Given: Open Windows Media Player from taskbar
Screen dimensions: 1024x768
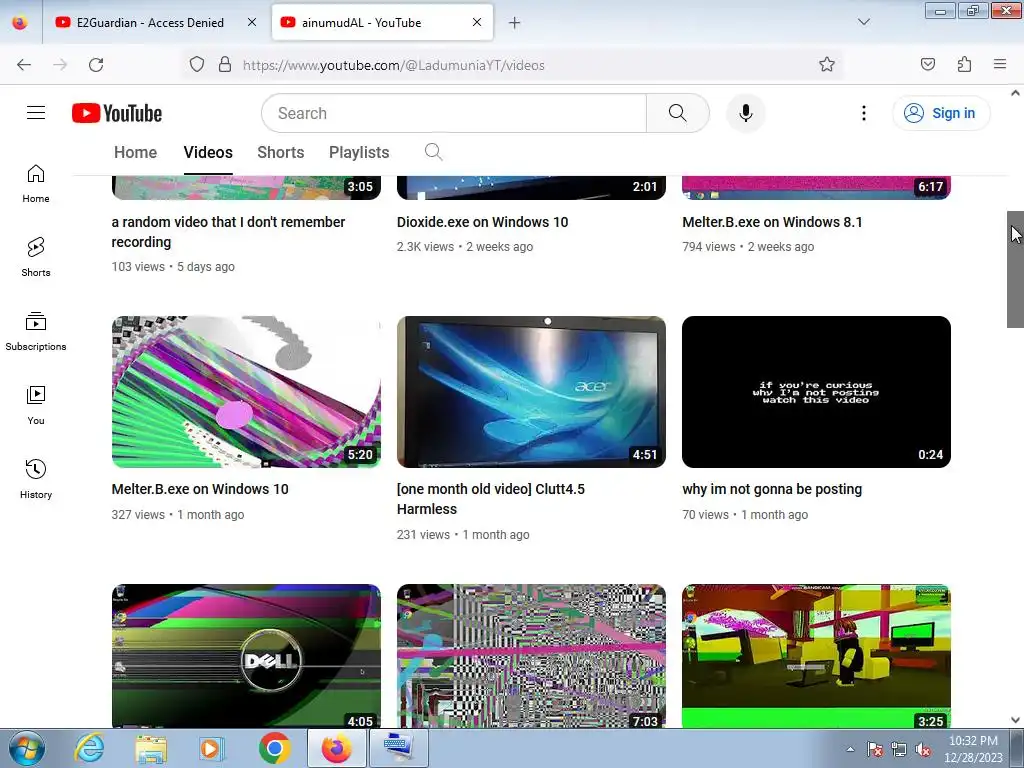Looking at the screenshot, I should coord(212,748).
